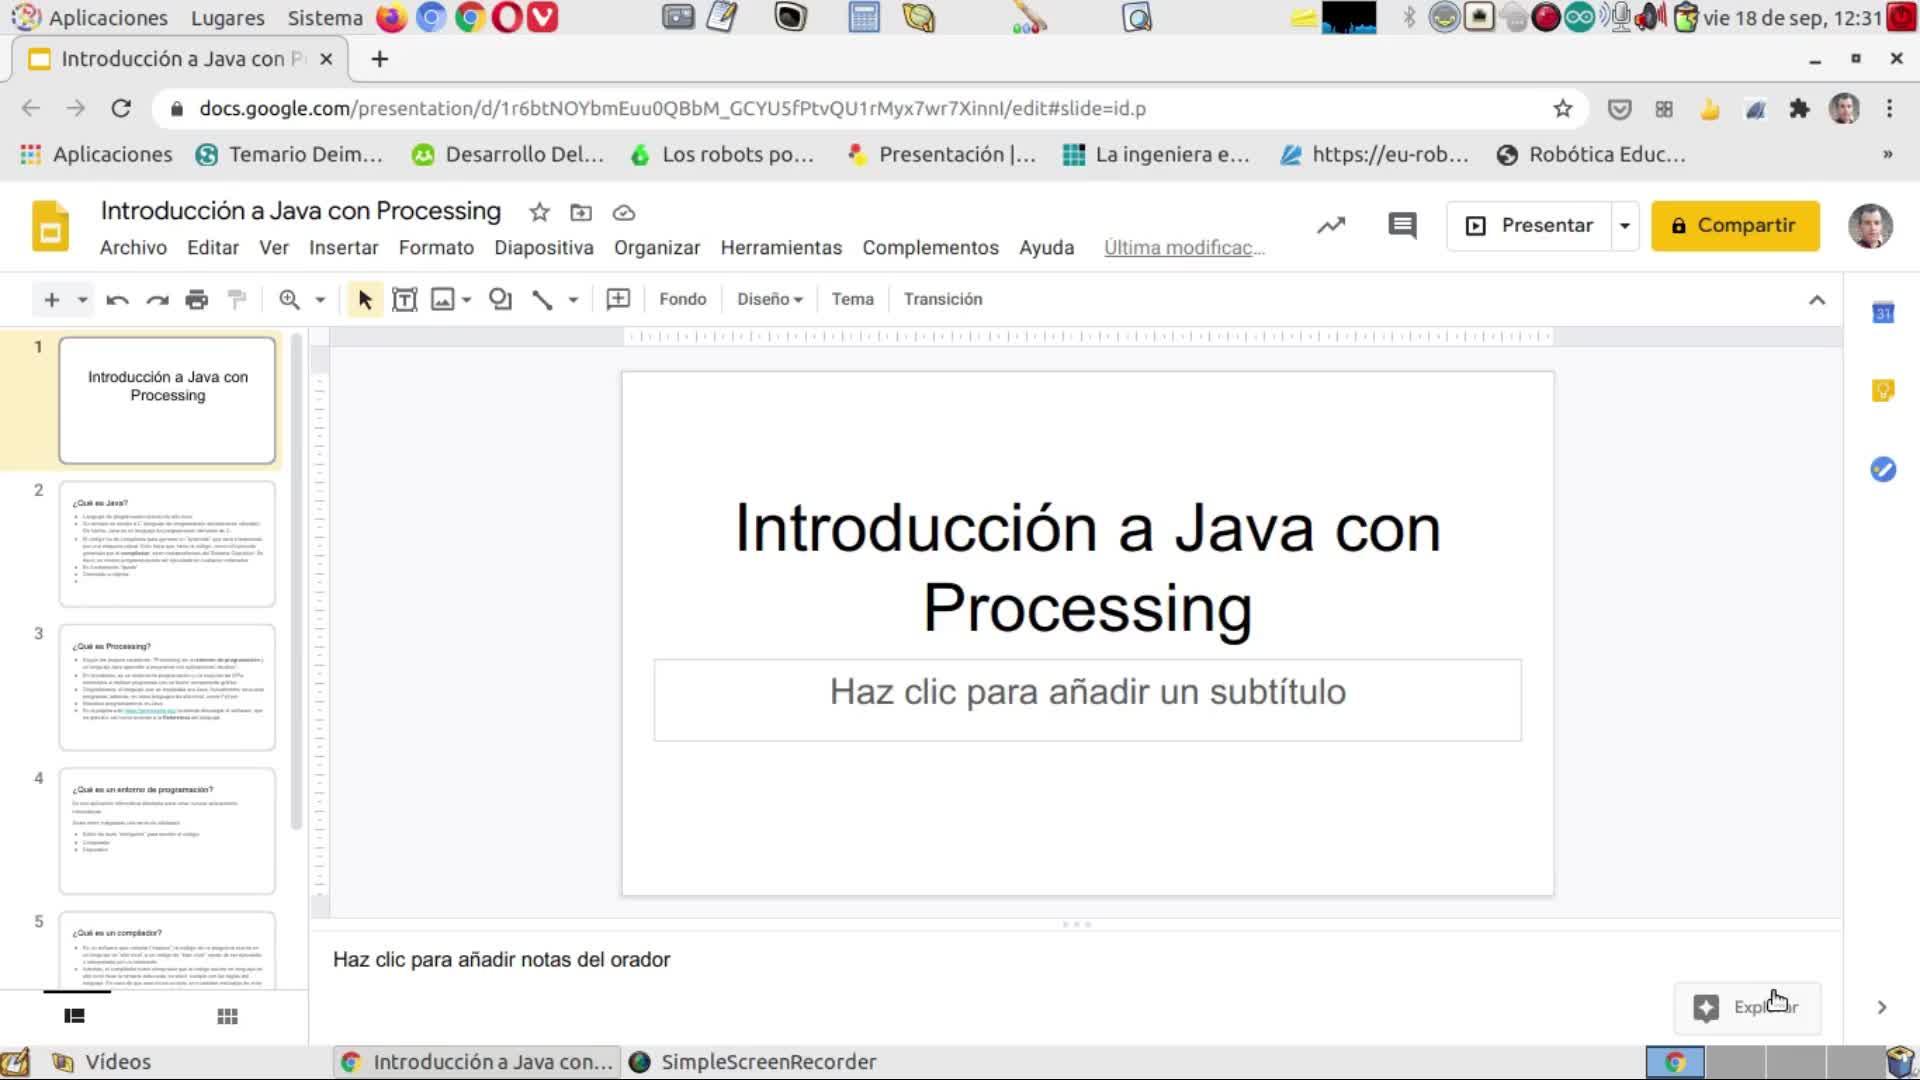Screen dimensions: 1920x1080
Task: Click the print icon in toolbar
Action: coord(197,299)
